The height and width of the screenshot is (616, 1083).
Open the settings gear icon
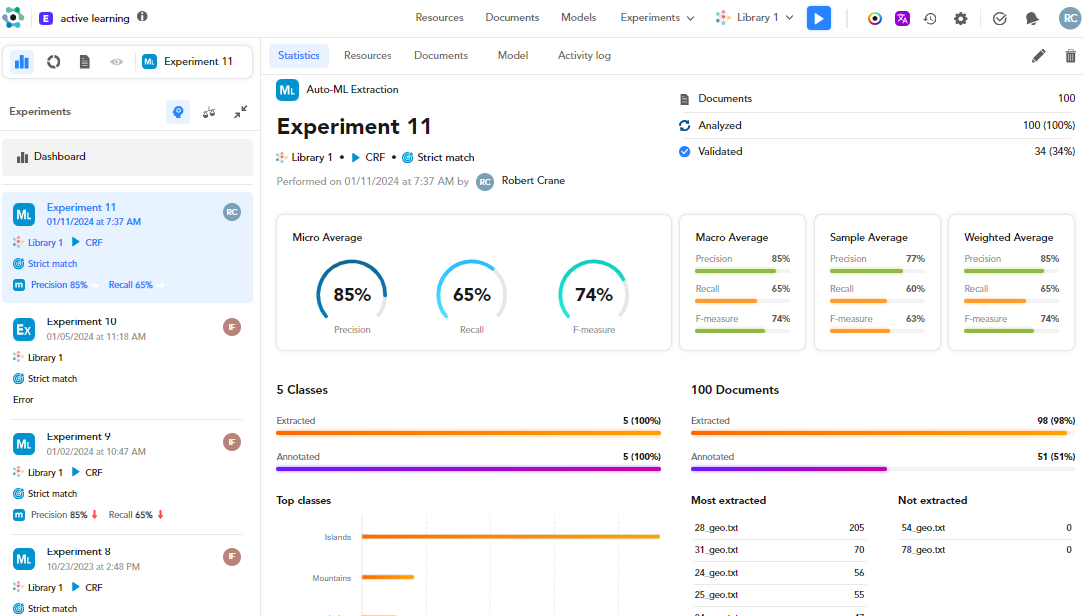coord(960,18)
